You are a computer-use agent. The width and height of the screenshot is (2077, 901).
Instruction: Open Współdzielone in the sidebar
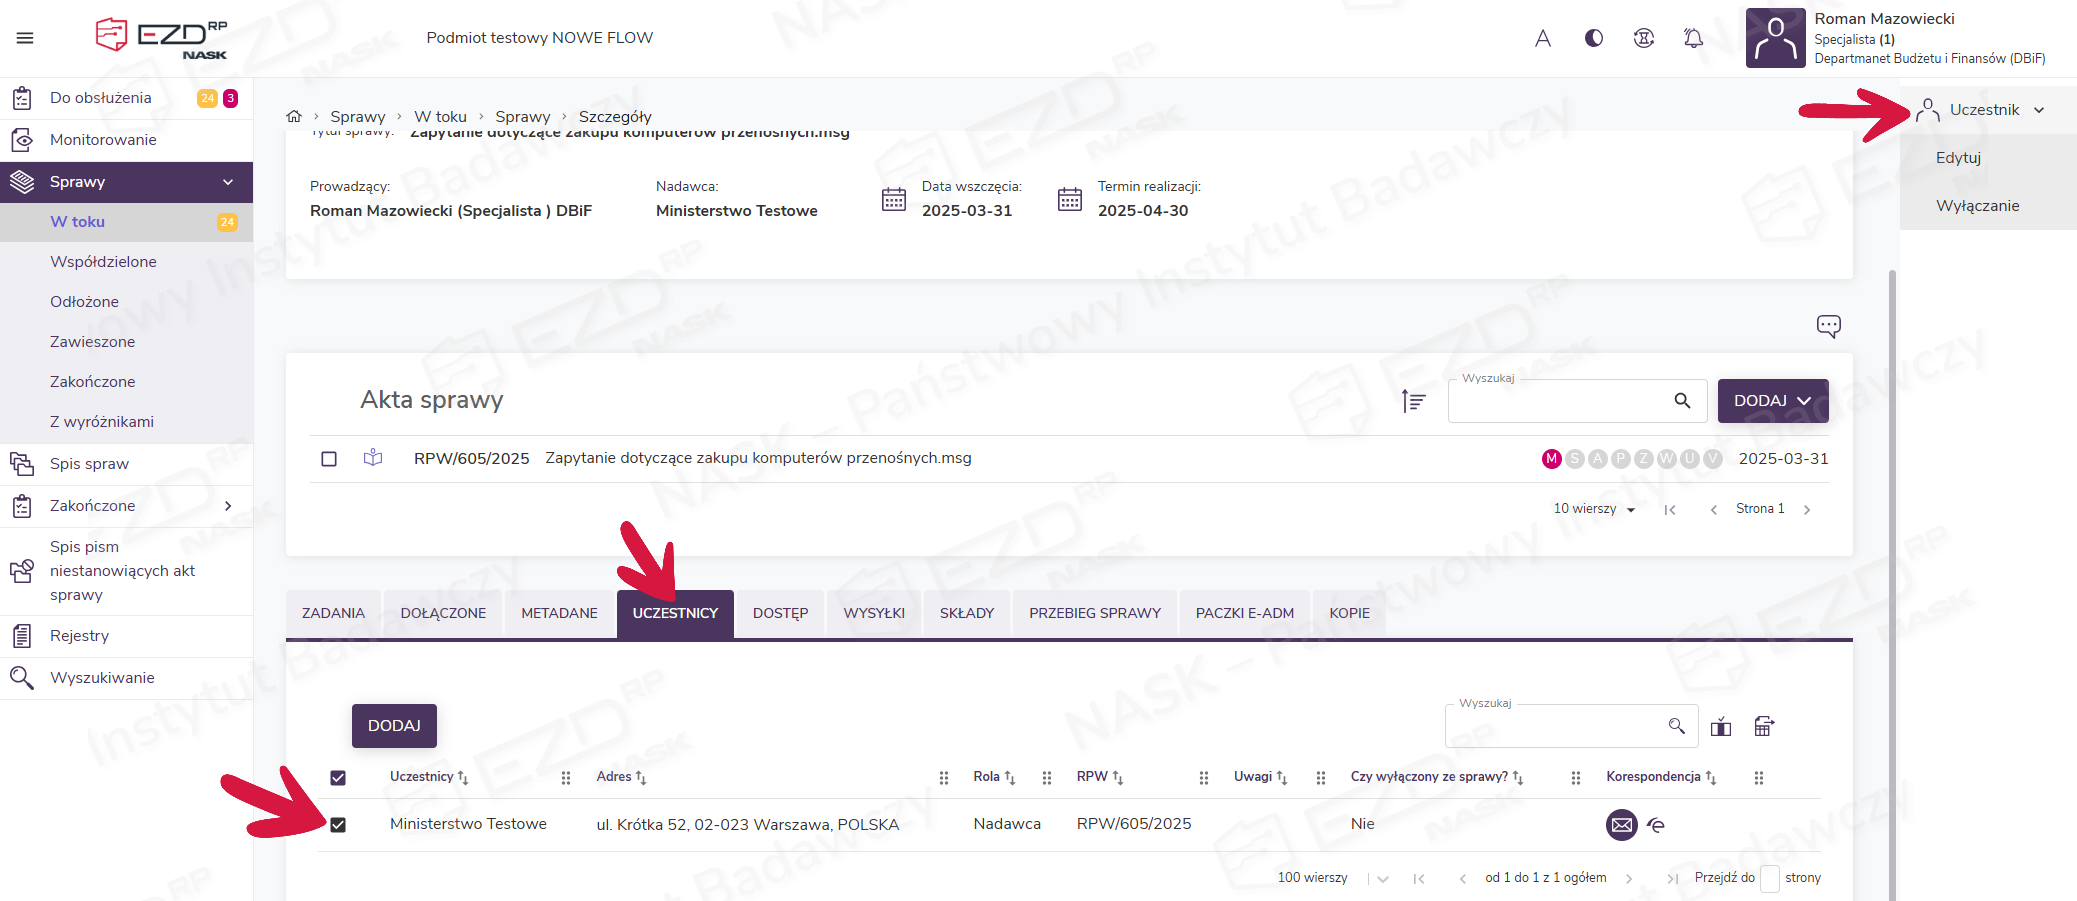click(103, 262)
